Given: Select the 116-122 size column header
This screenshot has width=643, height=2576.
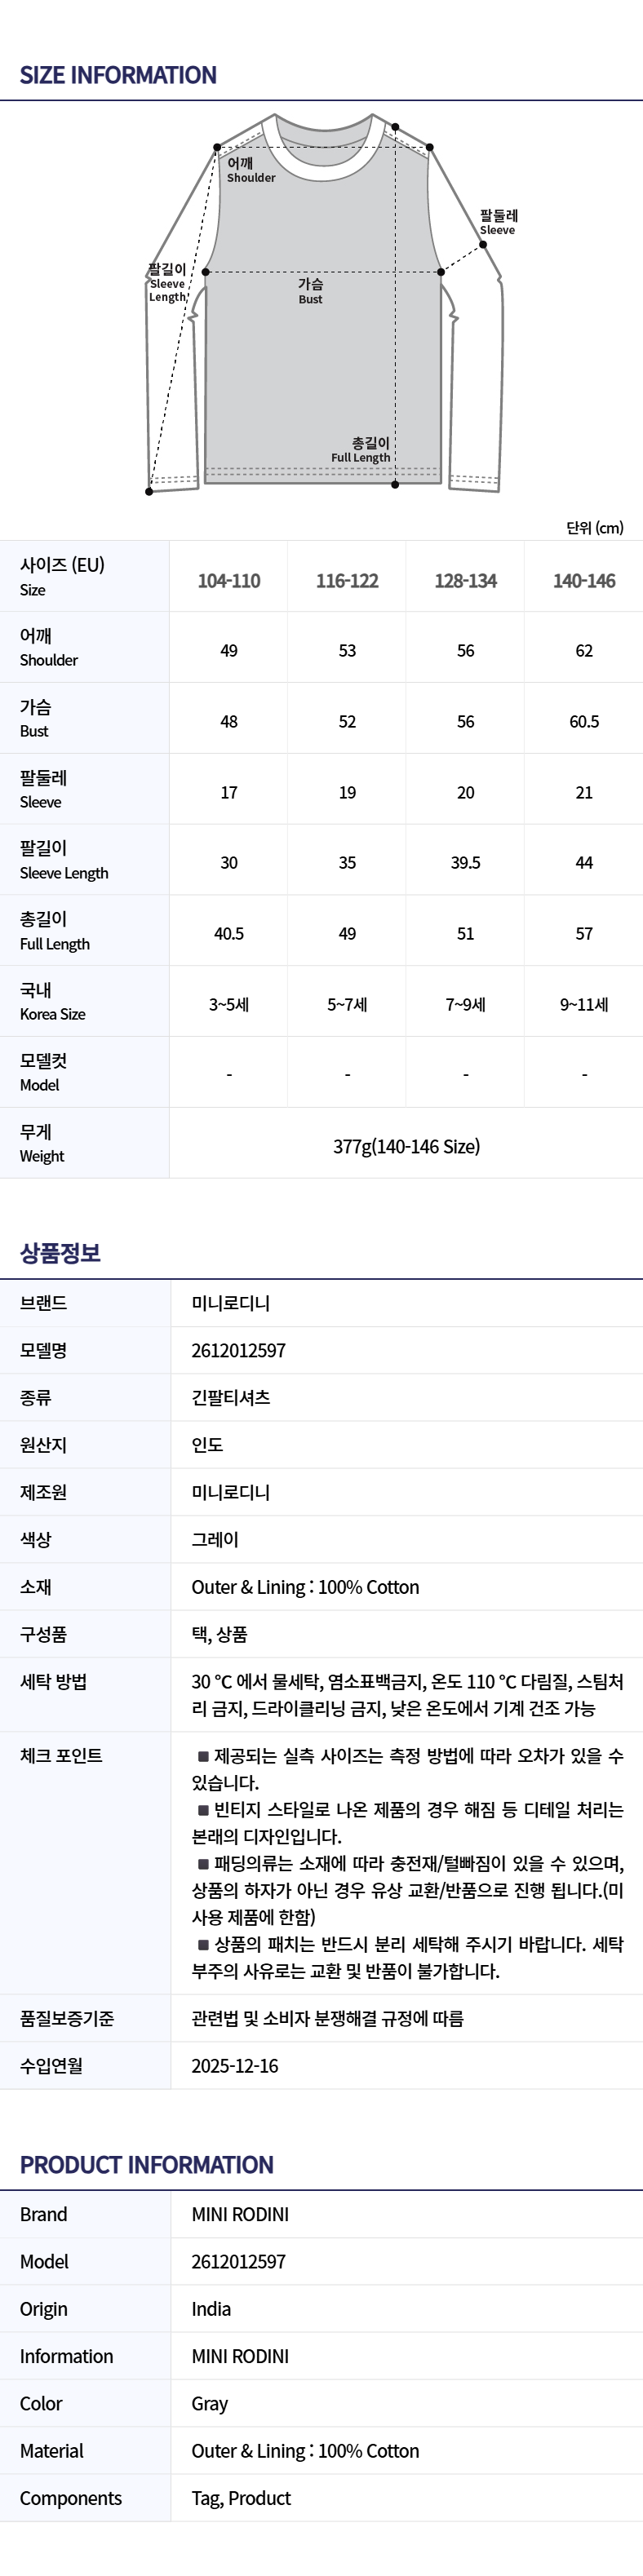Looking at the screenshot, I should tap(347, 581).
